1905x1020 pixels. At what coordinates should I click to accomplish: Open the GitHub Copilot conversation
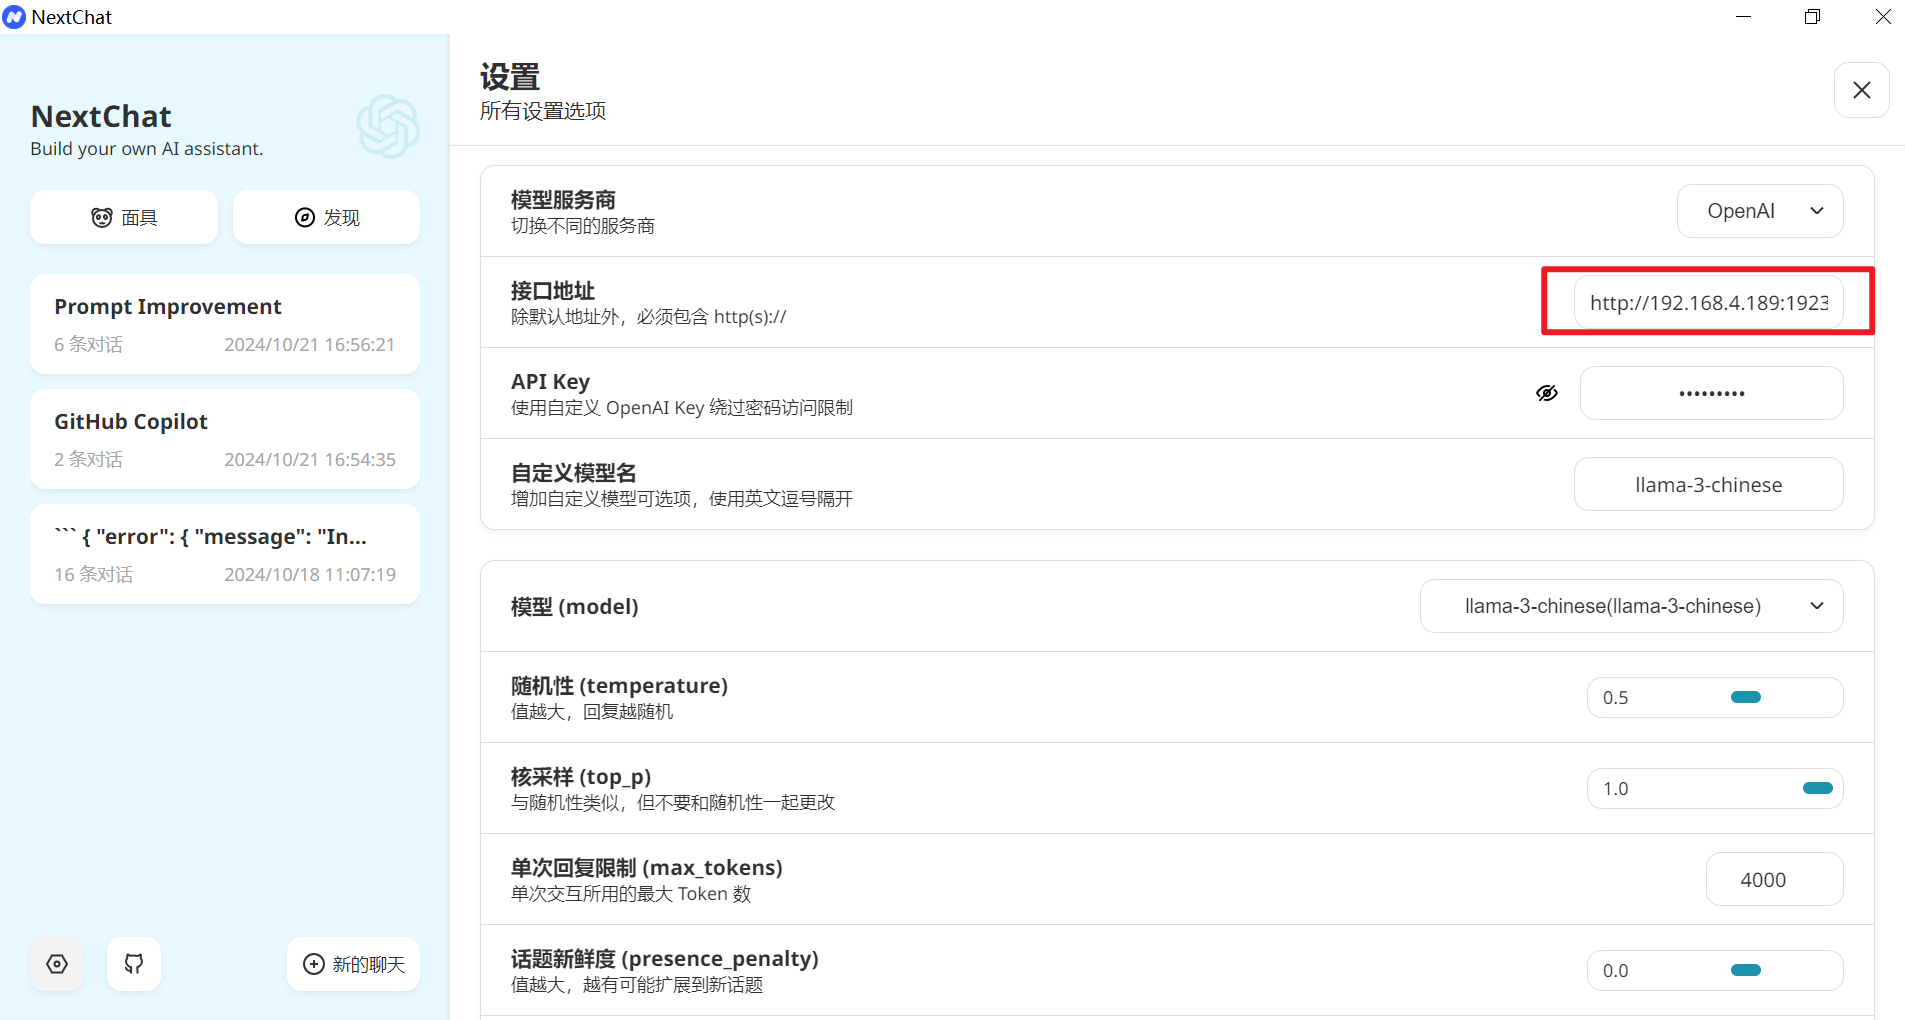(x=225, y=439)
